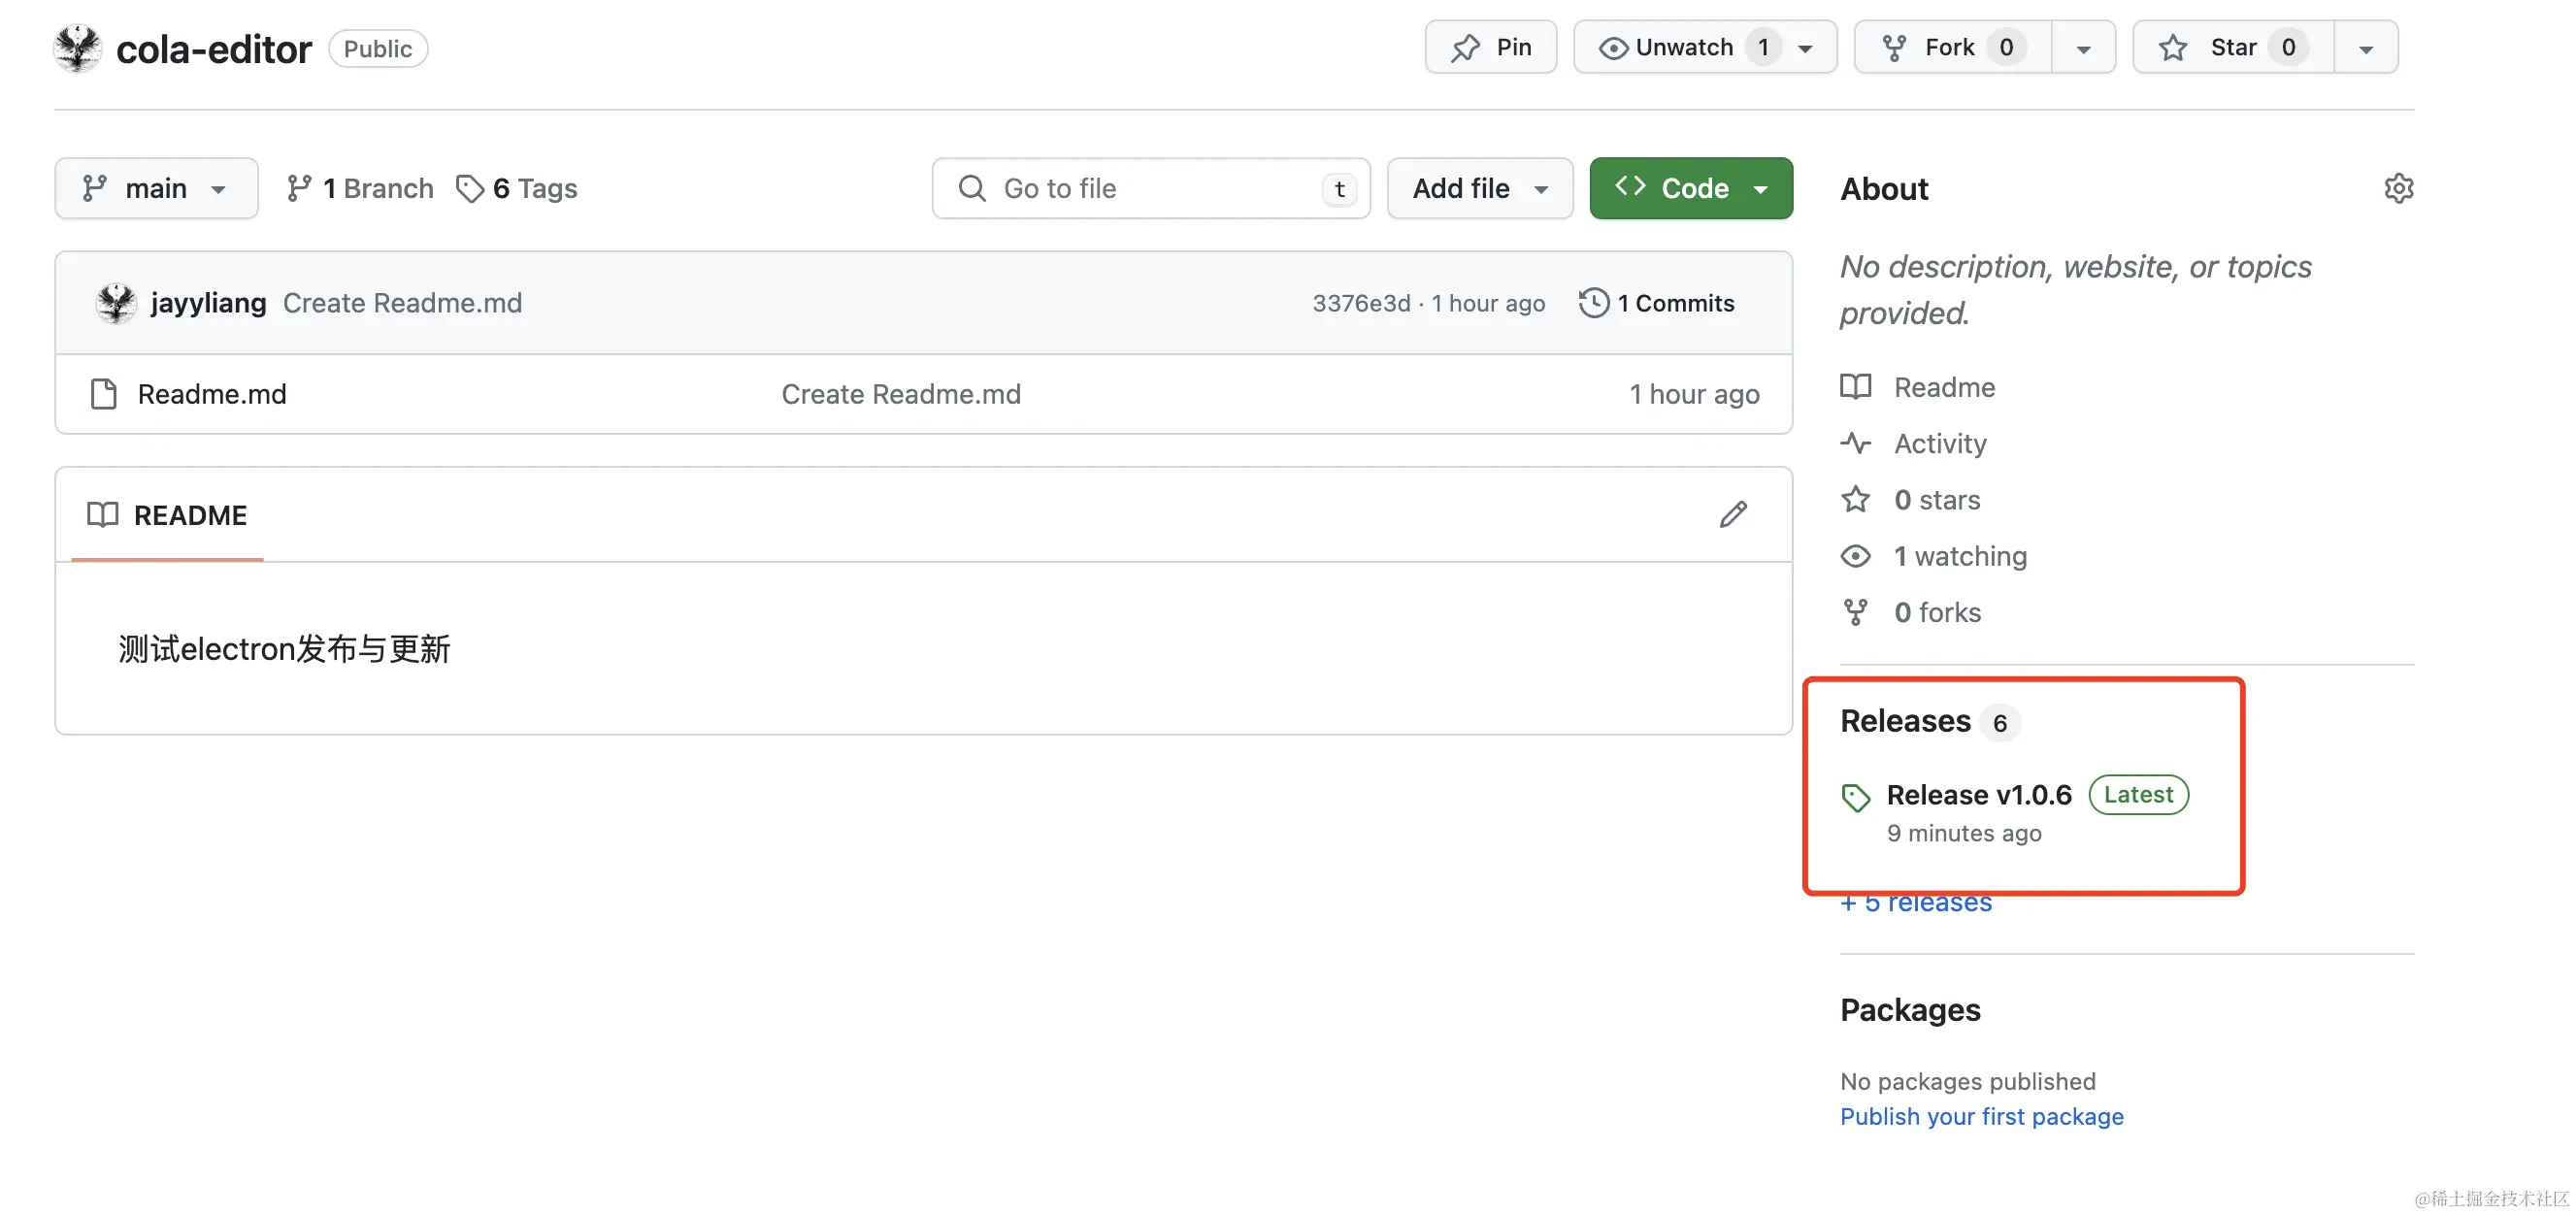The height and width of the screenshot is (1215, 2576).
Task: Expand the green Code dropdown
Action: click(x=1691, y=188)
